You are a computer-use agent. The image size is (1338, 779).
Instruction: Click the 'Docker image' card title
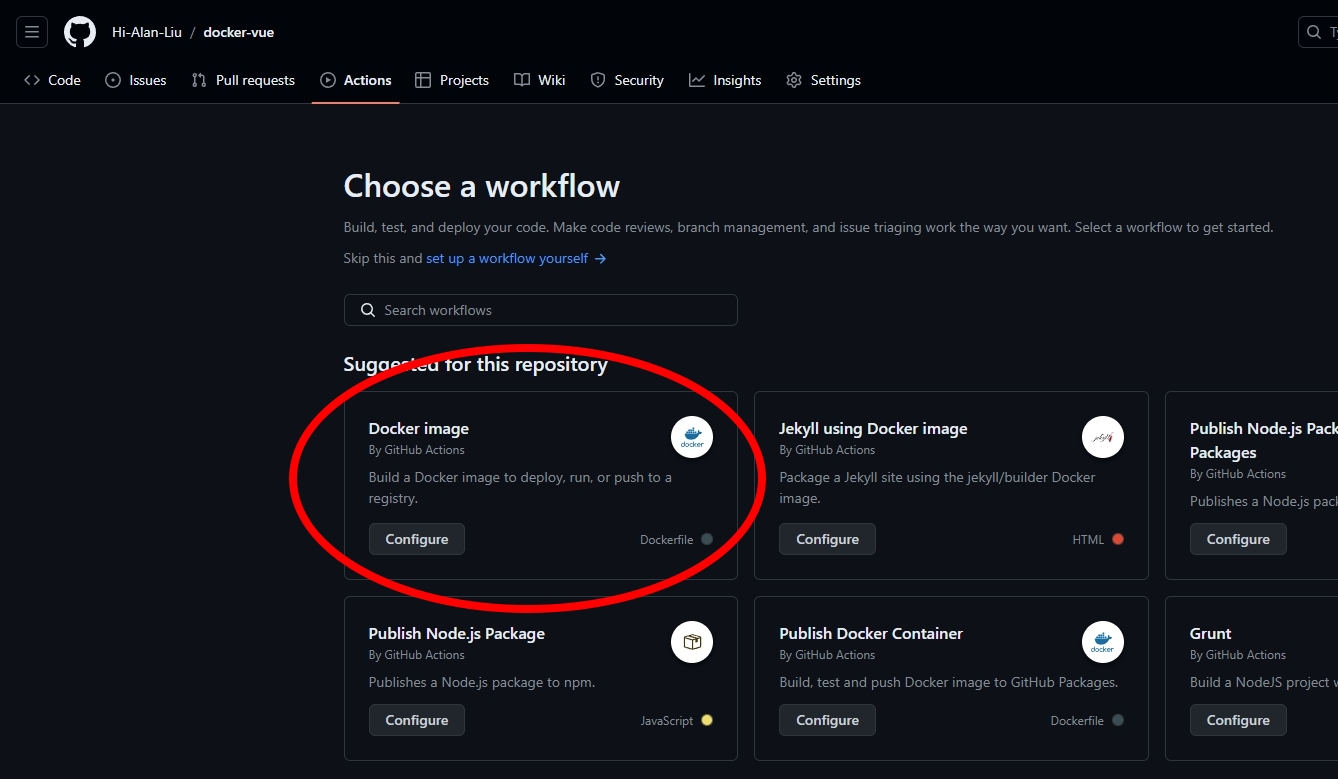pyautogui.click(x=418, y=428)
